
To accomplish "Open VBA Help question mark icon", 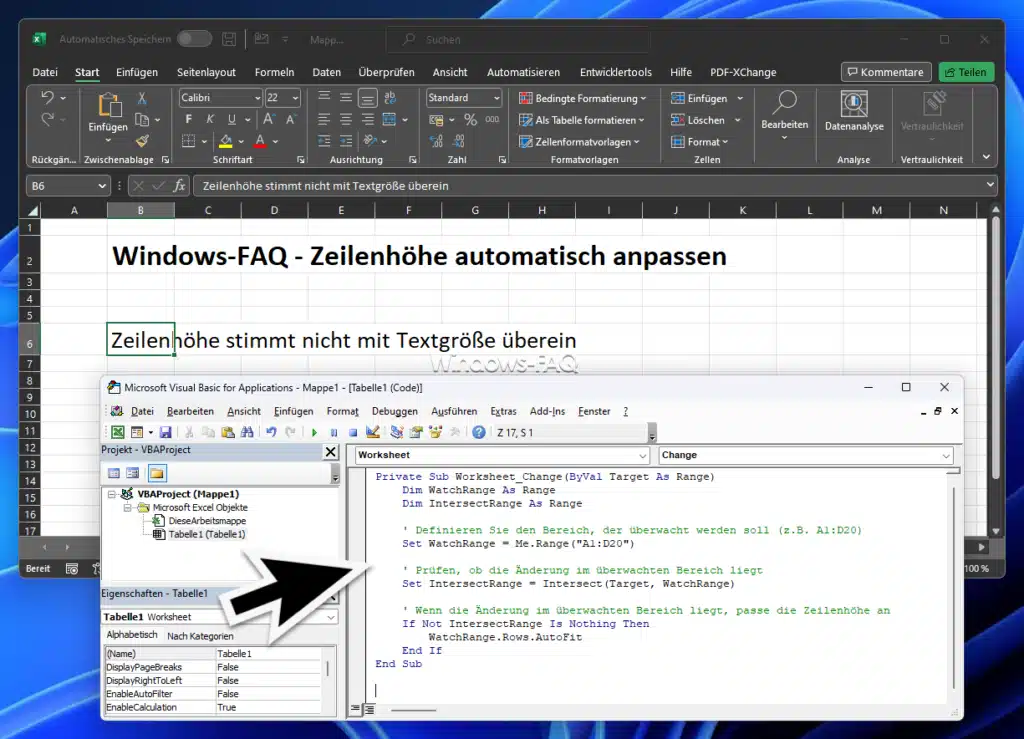I will (479, 432).
